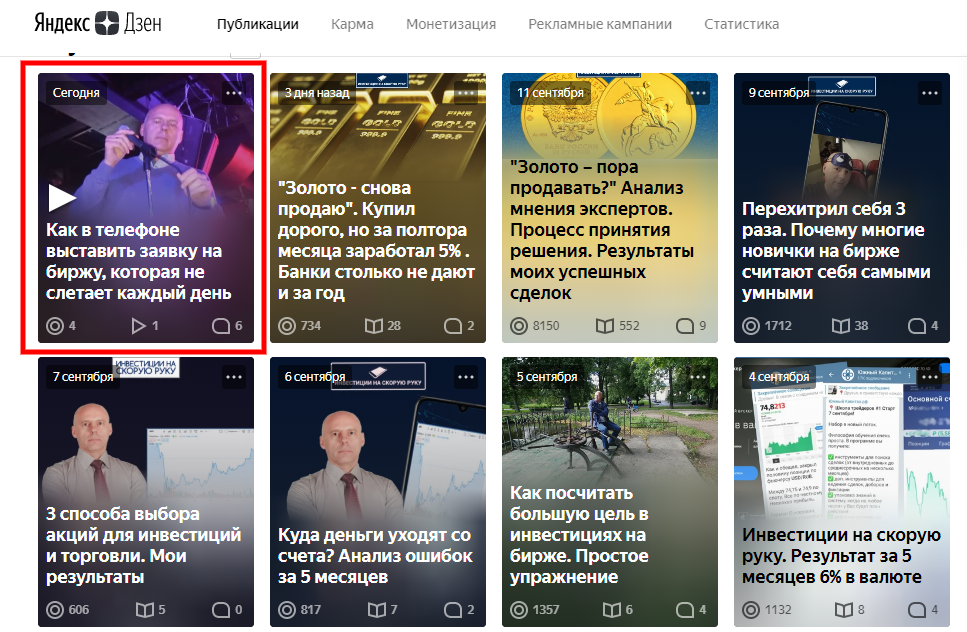Open options menu on today's video card
Screen dimensions: 967x632
pyautogui.click(x=232, y=92)
